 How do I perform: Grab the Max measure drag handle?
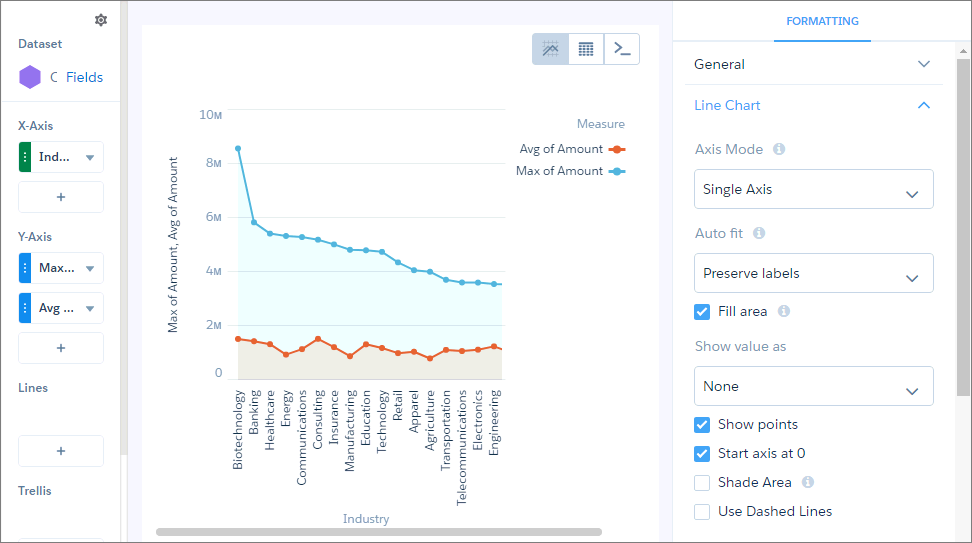pos(25,268)
